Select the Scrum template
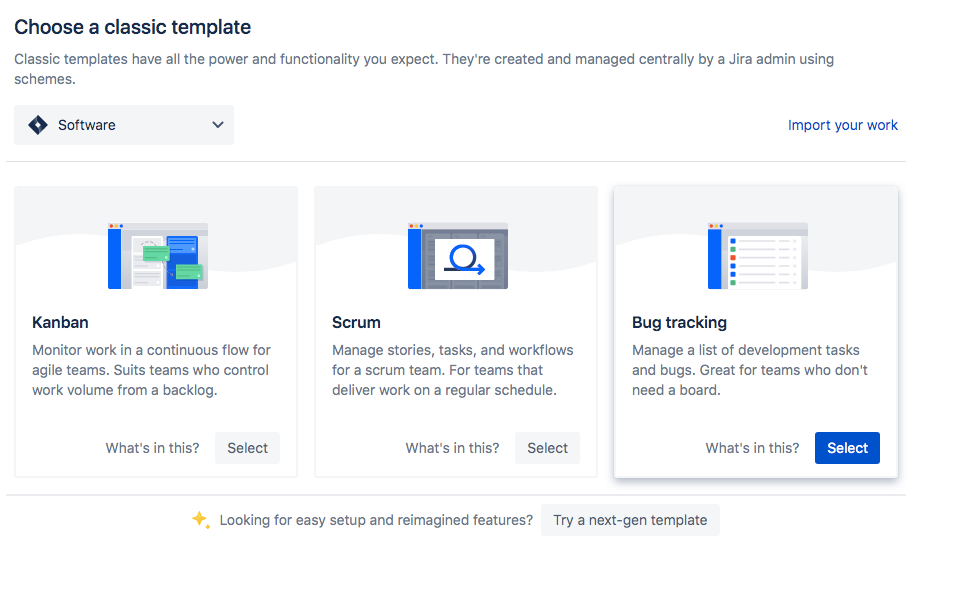The width and height of the screenshot is (973, 602). pyautogui.click(x=547, y=448)
